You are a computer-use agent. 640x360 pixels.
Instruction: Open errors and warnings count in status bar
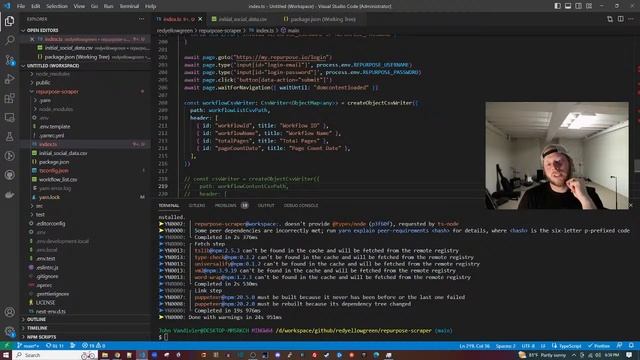(93, 345)
